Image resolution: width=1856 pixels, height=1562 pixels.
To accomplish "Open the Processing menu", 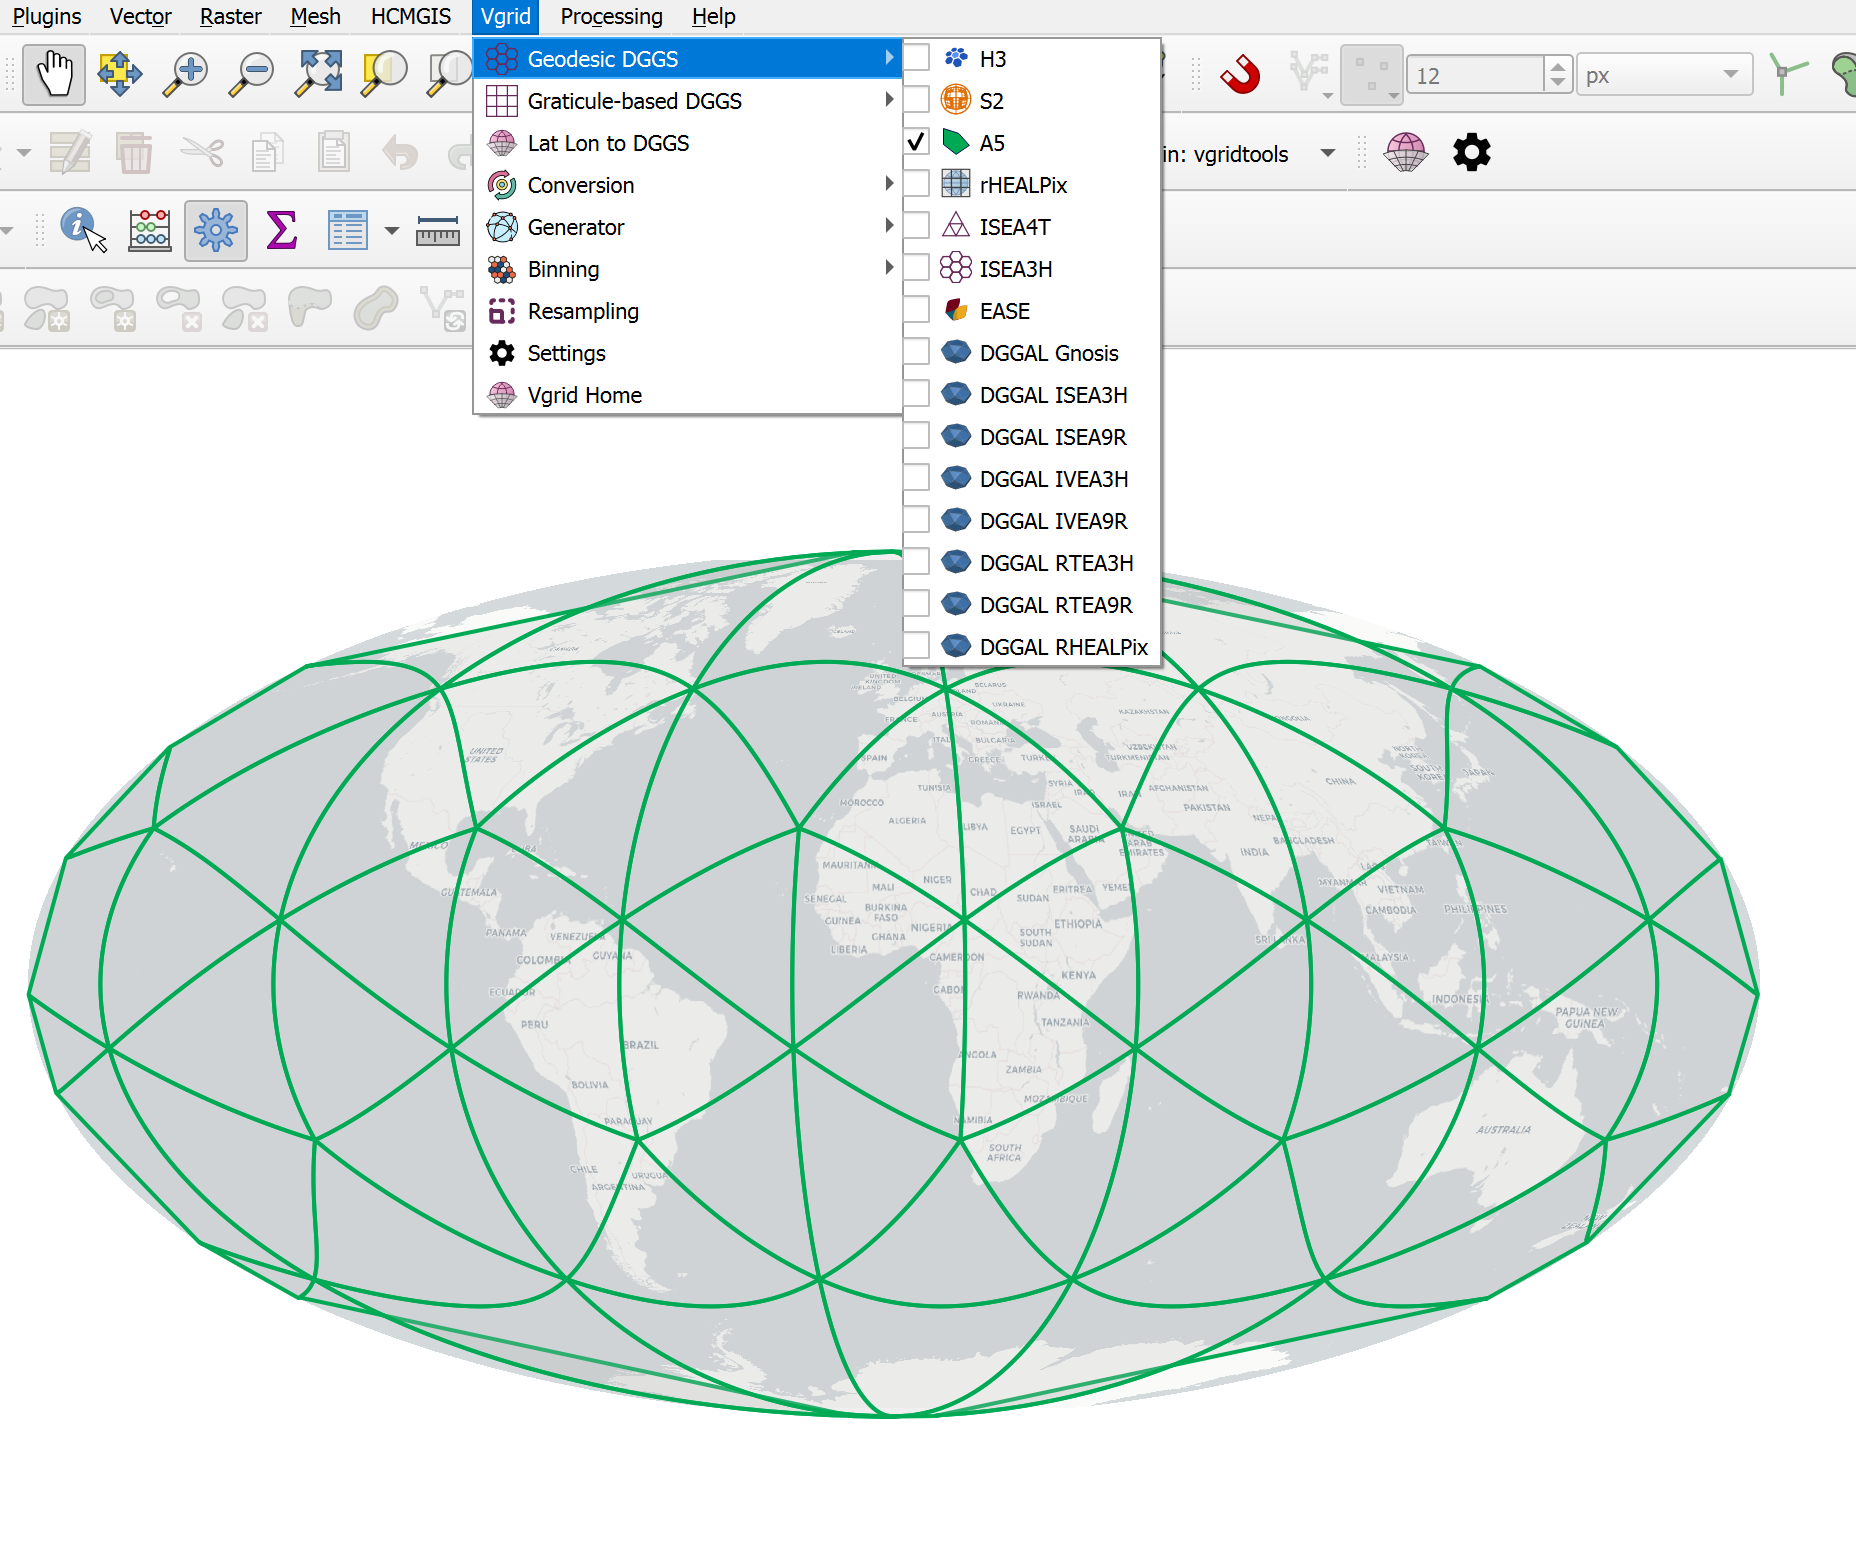I will 611,16.
